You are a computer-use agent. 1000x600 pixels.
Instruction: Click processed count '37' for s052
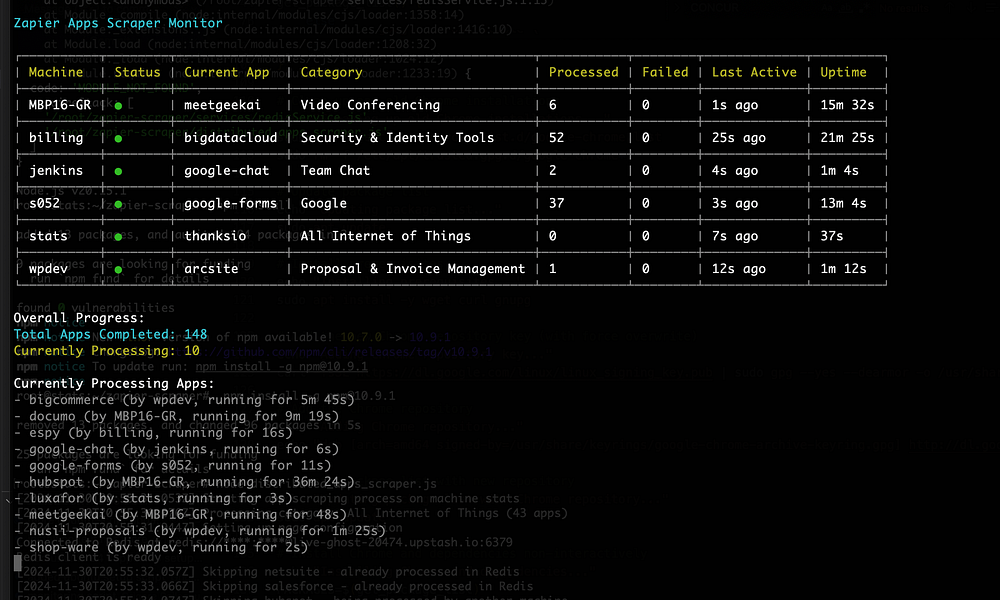click(556, 203)
